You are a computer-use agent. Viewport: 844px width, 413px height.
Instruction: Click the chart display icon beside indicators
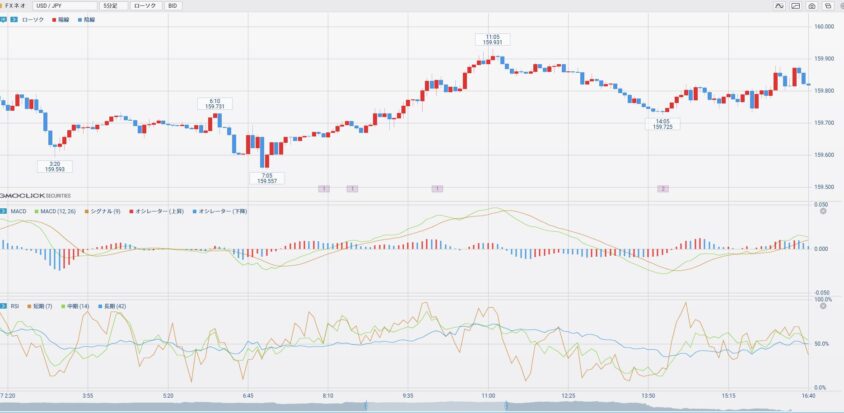click(x=795, y=6)
